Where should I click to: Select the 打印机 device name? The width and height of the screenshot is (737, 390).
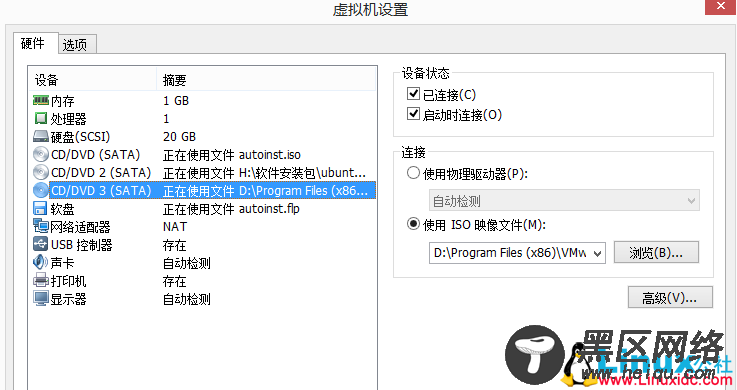69,281
